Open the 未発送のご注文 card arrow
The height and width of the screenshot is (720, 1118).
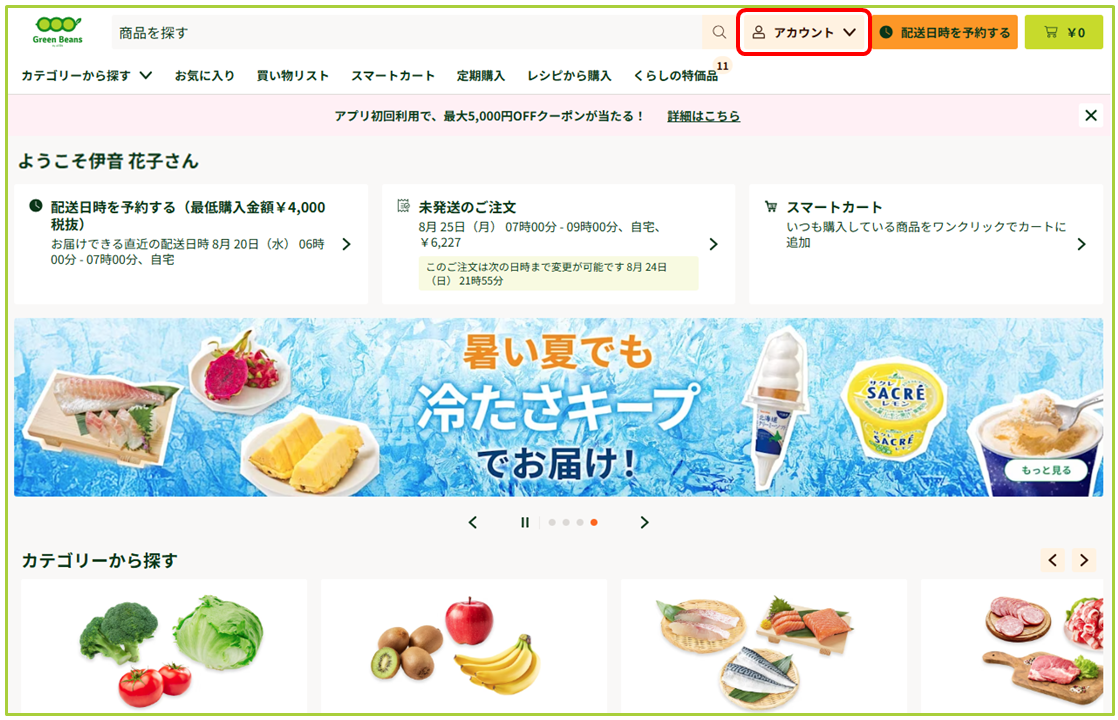713,244
